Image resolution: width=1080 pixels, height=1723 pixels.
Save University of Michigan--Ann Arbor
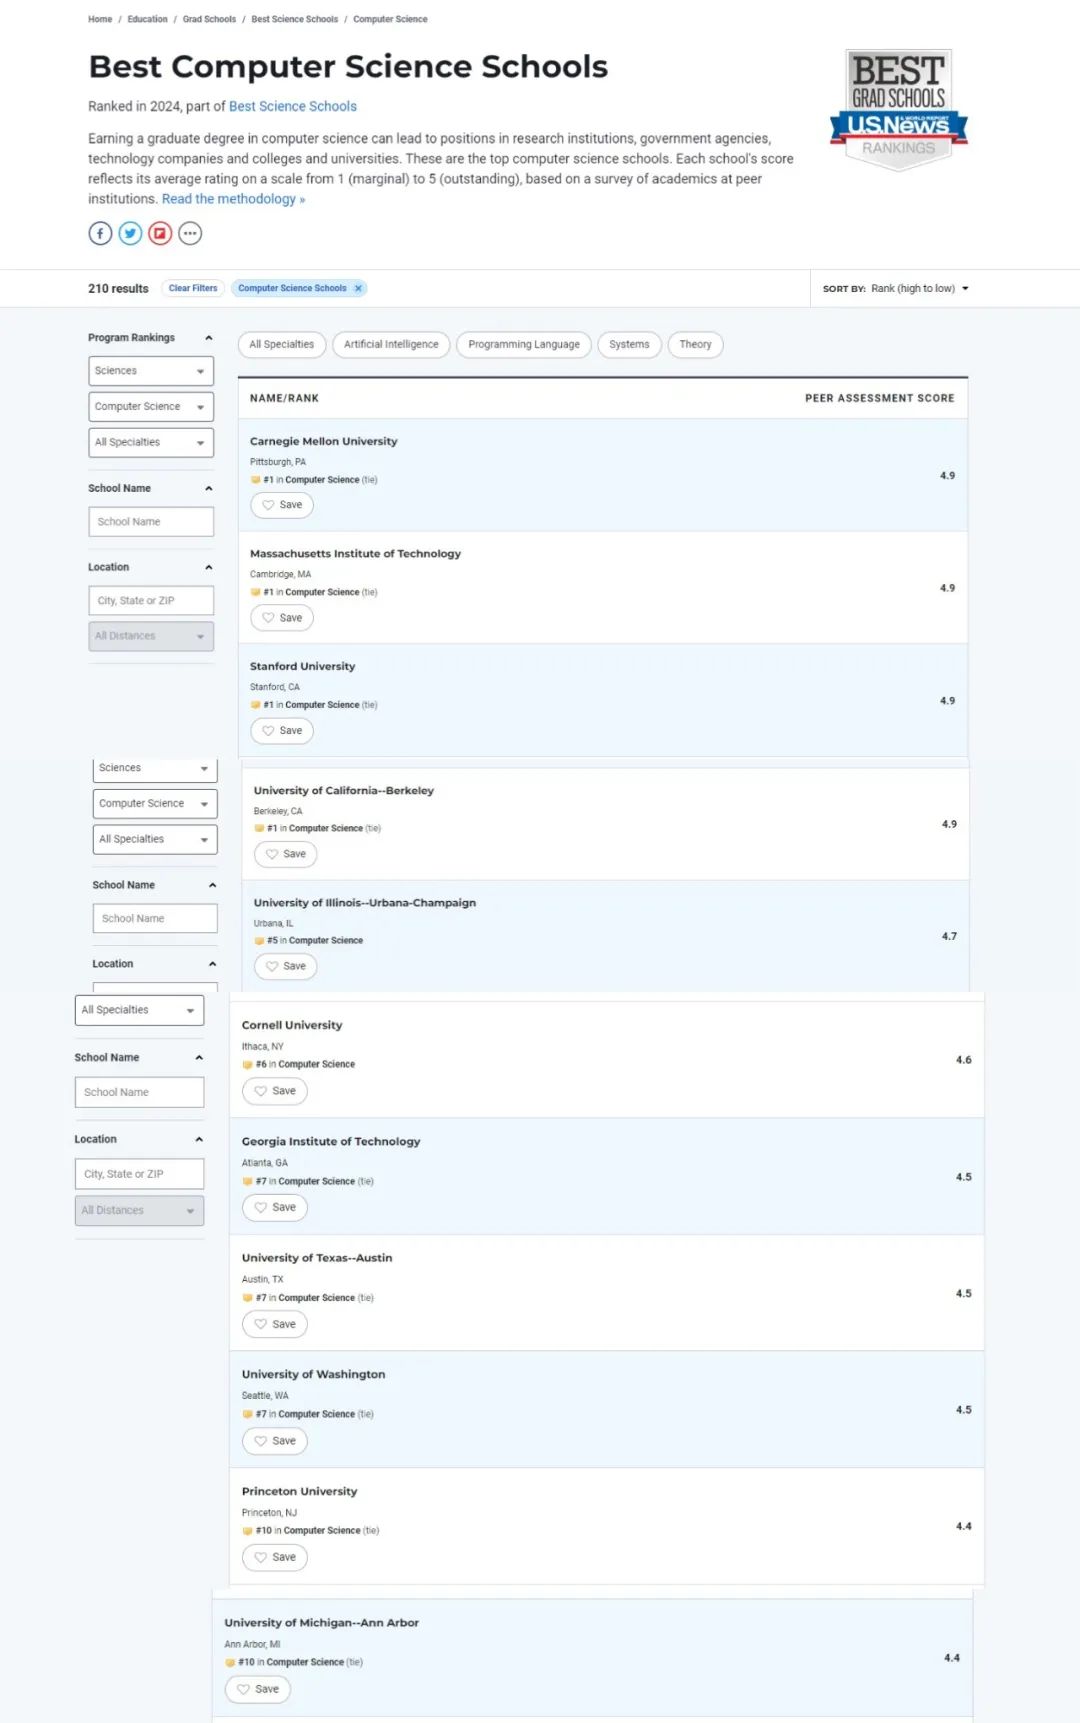pos(258,1689)
